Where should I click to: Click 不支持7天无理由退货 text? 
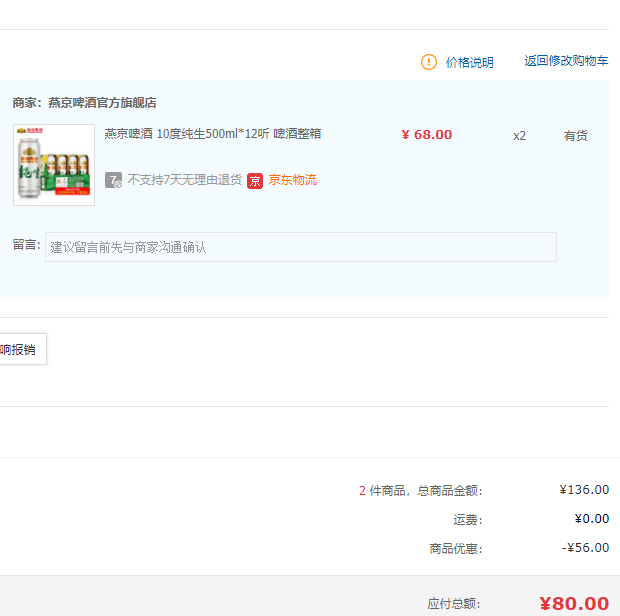click(184, 180)
